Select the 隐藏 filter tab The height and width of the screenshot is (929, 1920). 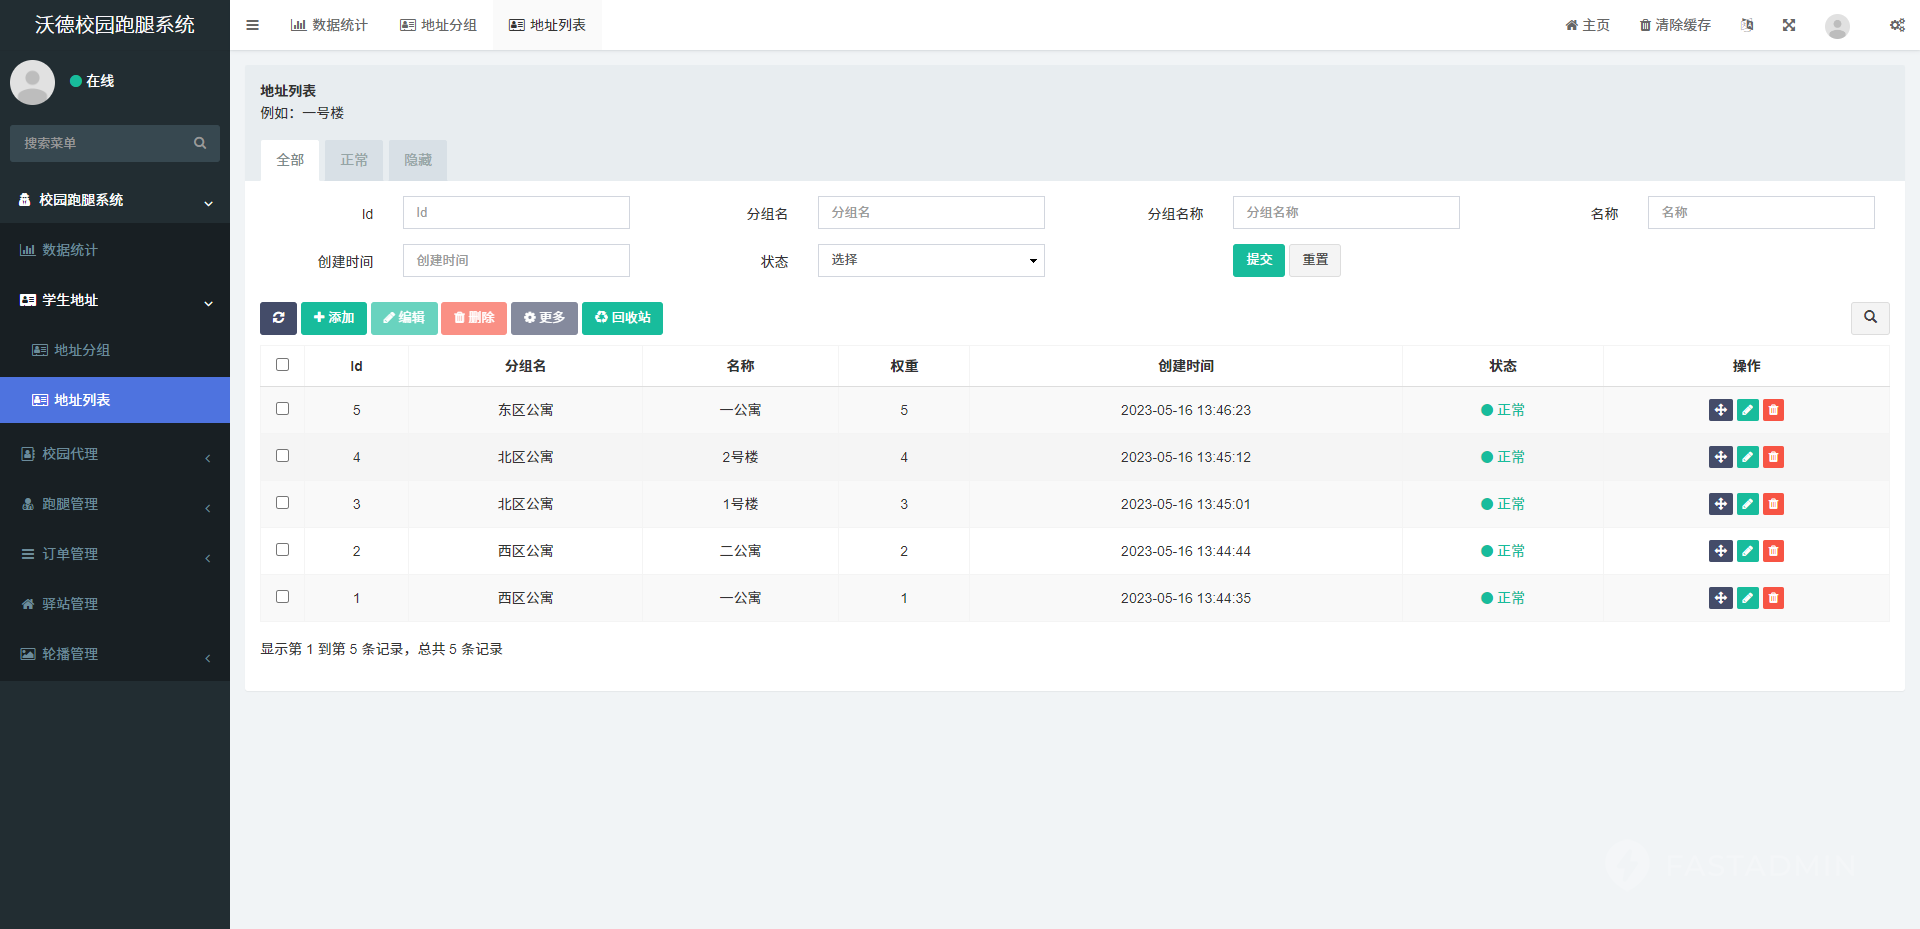tap(418, 160)
